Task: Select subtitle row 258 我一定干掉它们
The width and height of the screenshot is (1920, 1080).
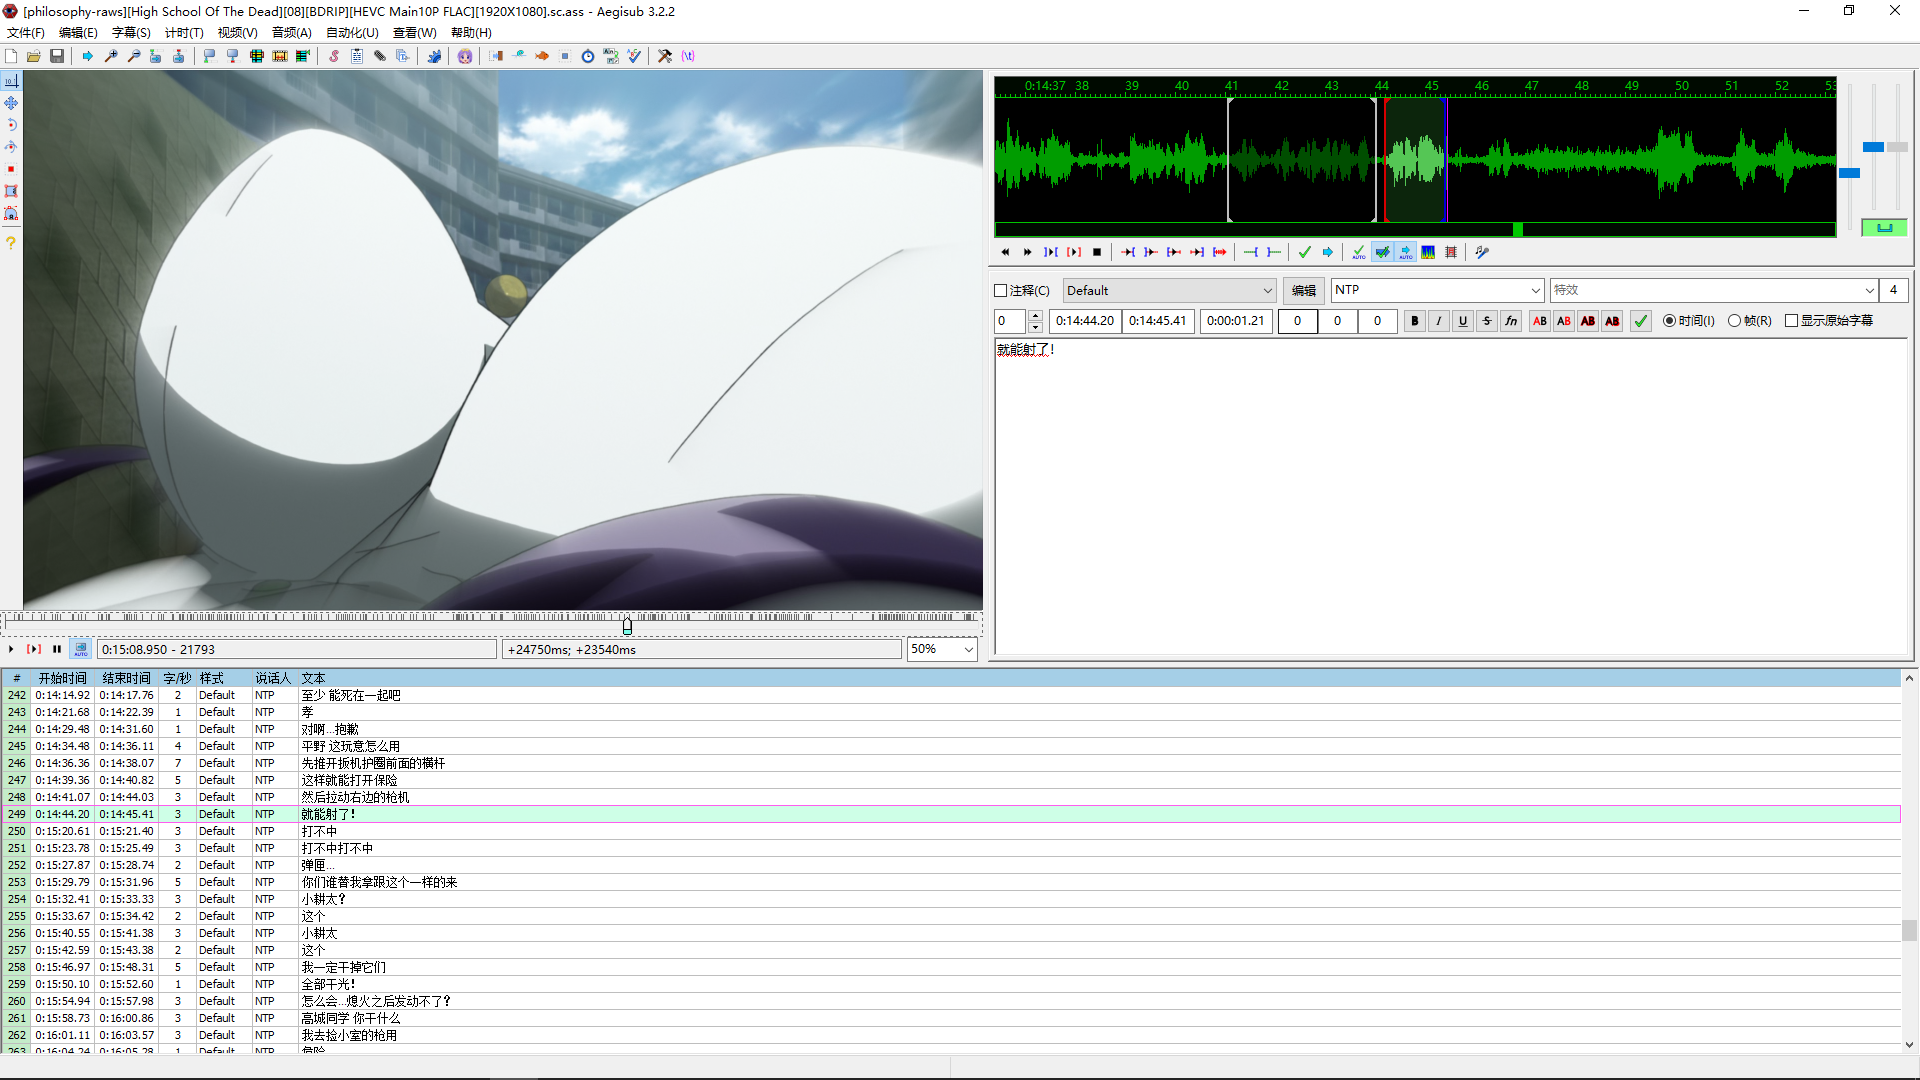Action: coord(951,967)
